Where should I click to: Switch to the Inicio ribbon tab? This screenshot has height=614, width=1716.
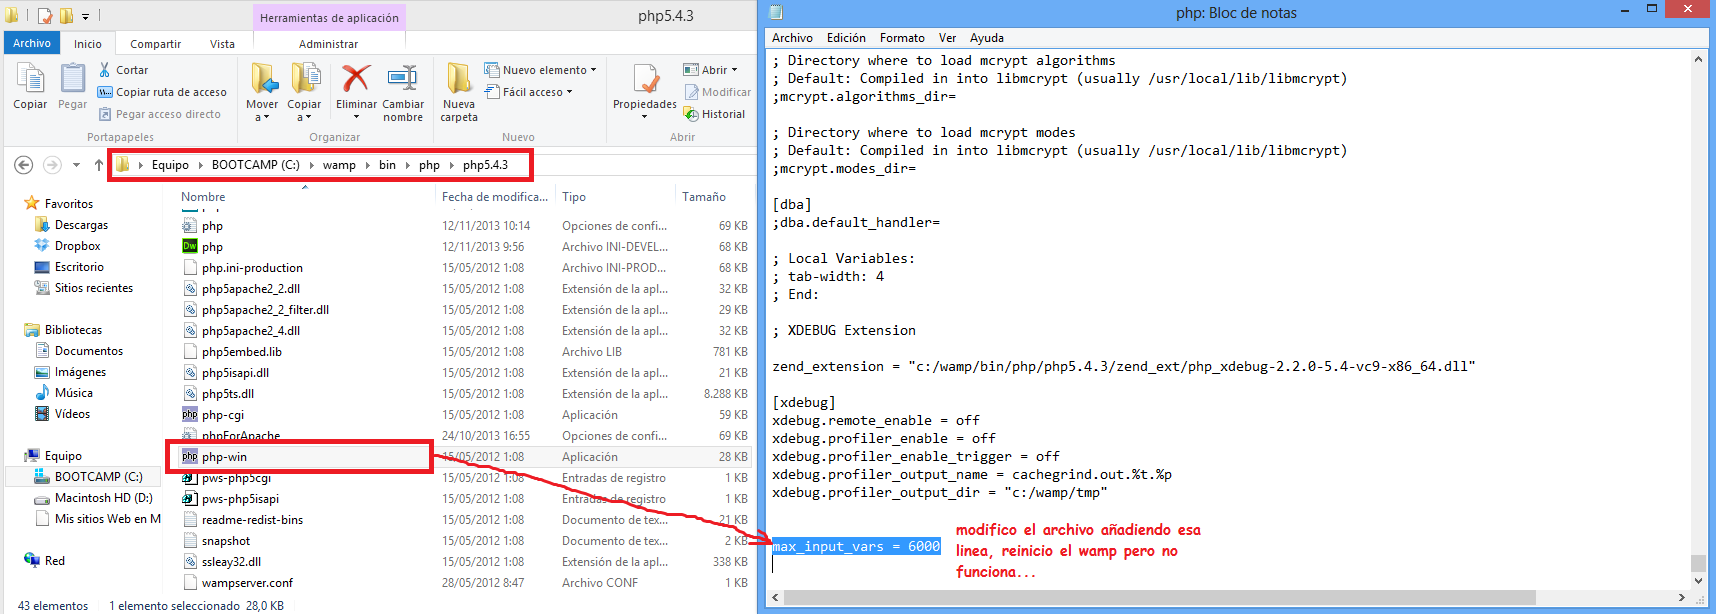(88, 44)
